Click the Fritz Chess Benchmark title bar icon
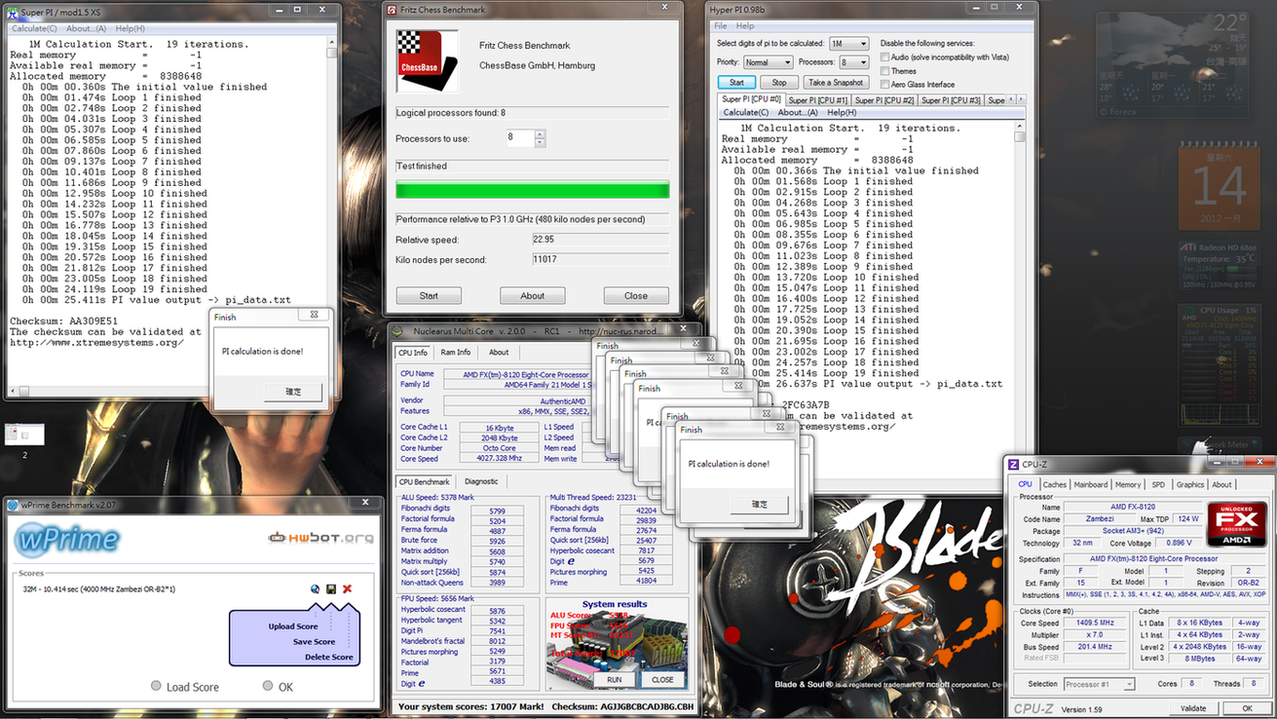Screen dimensions: 1277x719 (393, 11)
